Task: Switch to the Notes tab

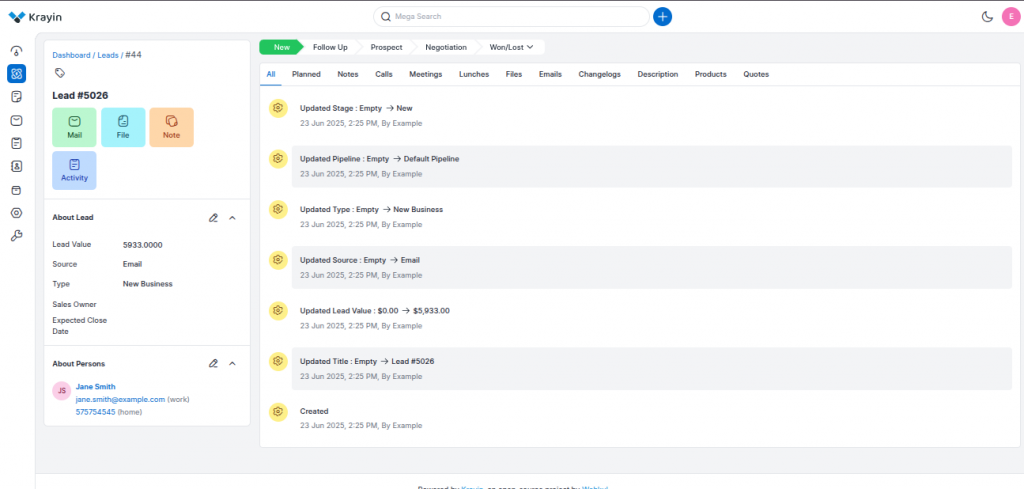Action: (x=348, y=74)
